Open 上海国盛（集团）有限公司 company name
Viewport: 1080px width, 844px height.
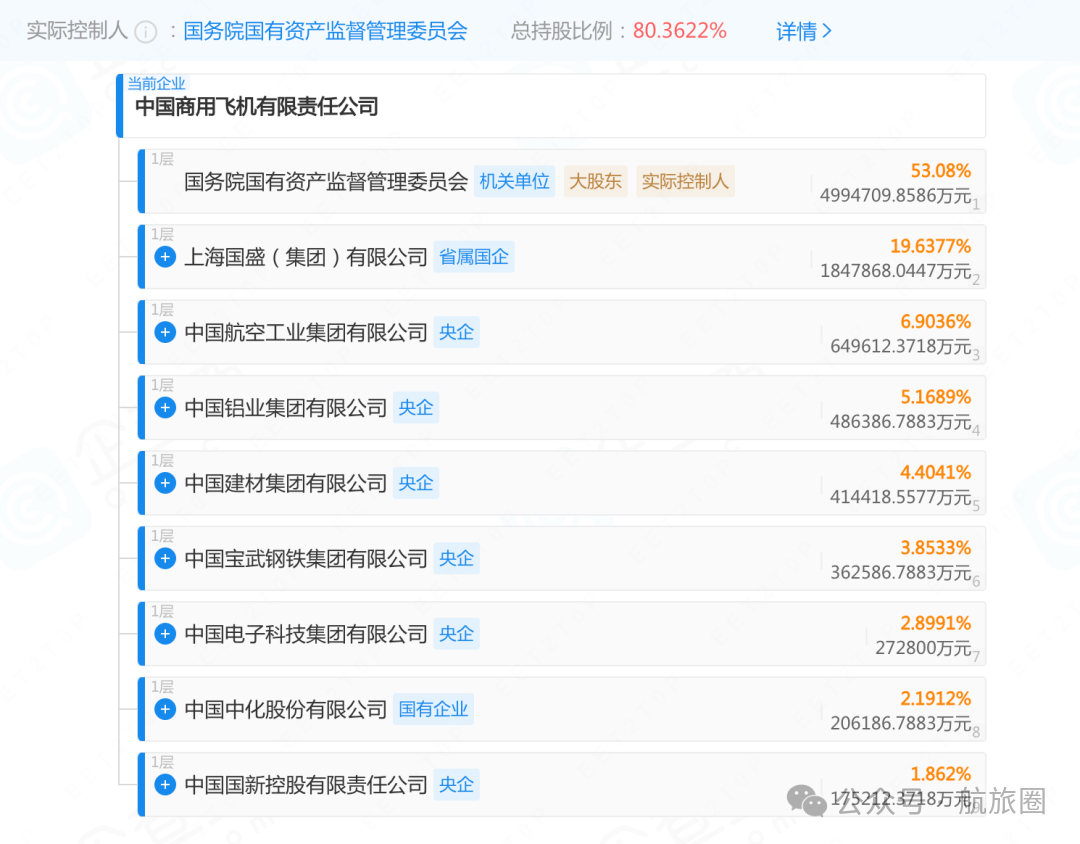click(x=306, y=257)
